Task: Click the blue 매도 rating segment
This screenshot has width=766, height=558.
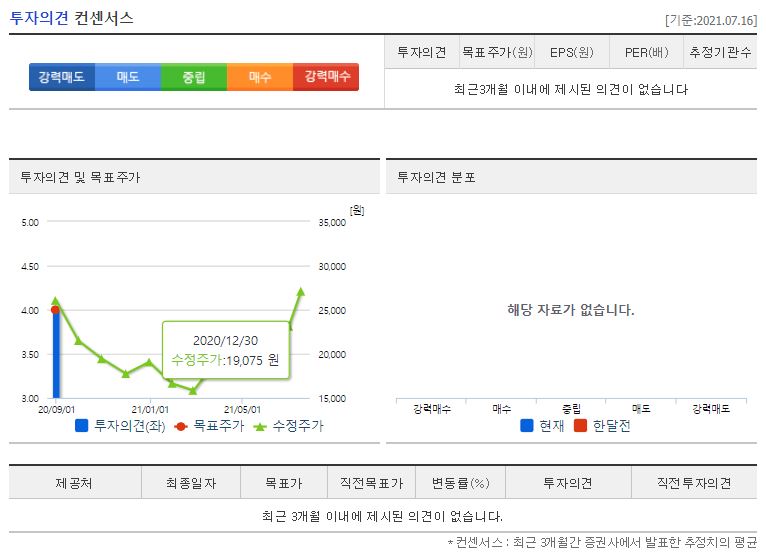Action: 128,77
